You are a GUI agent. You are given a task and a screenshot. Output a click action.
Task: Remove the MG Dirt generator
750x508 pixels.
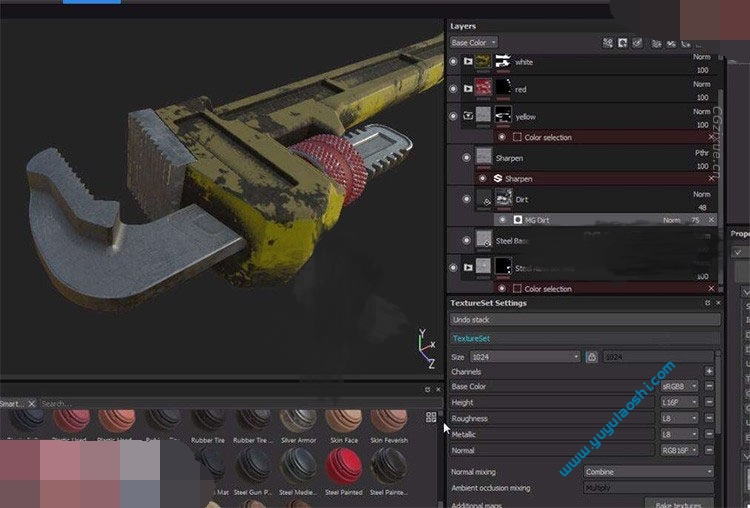tap(711, 220)
